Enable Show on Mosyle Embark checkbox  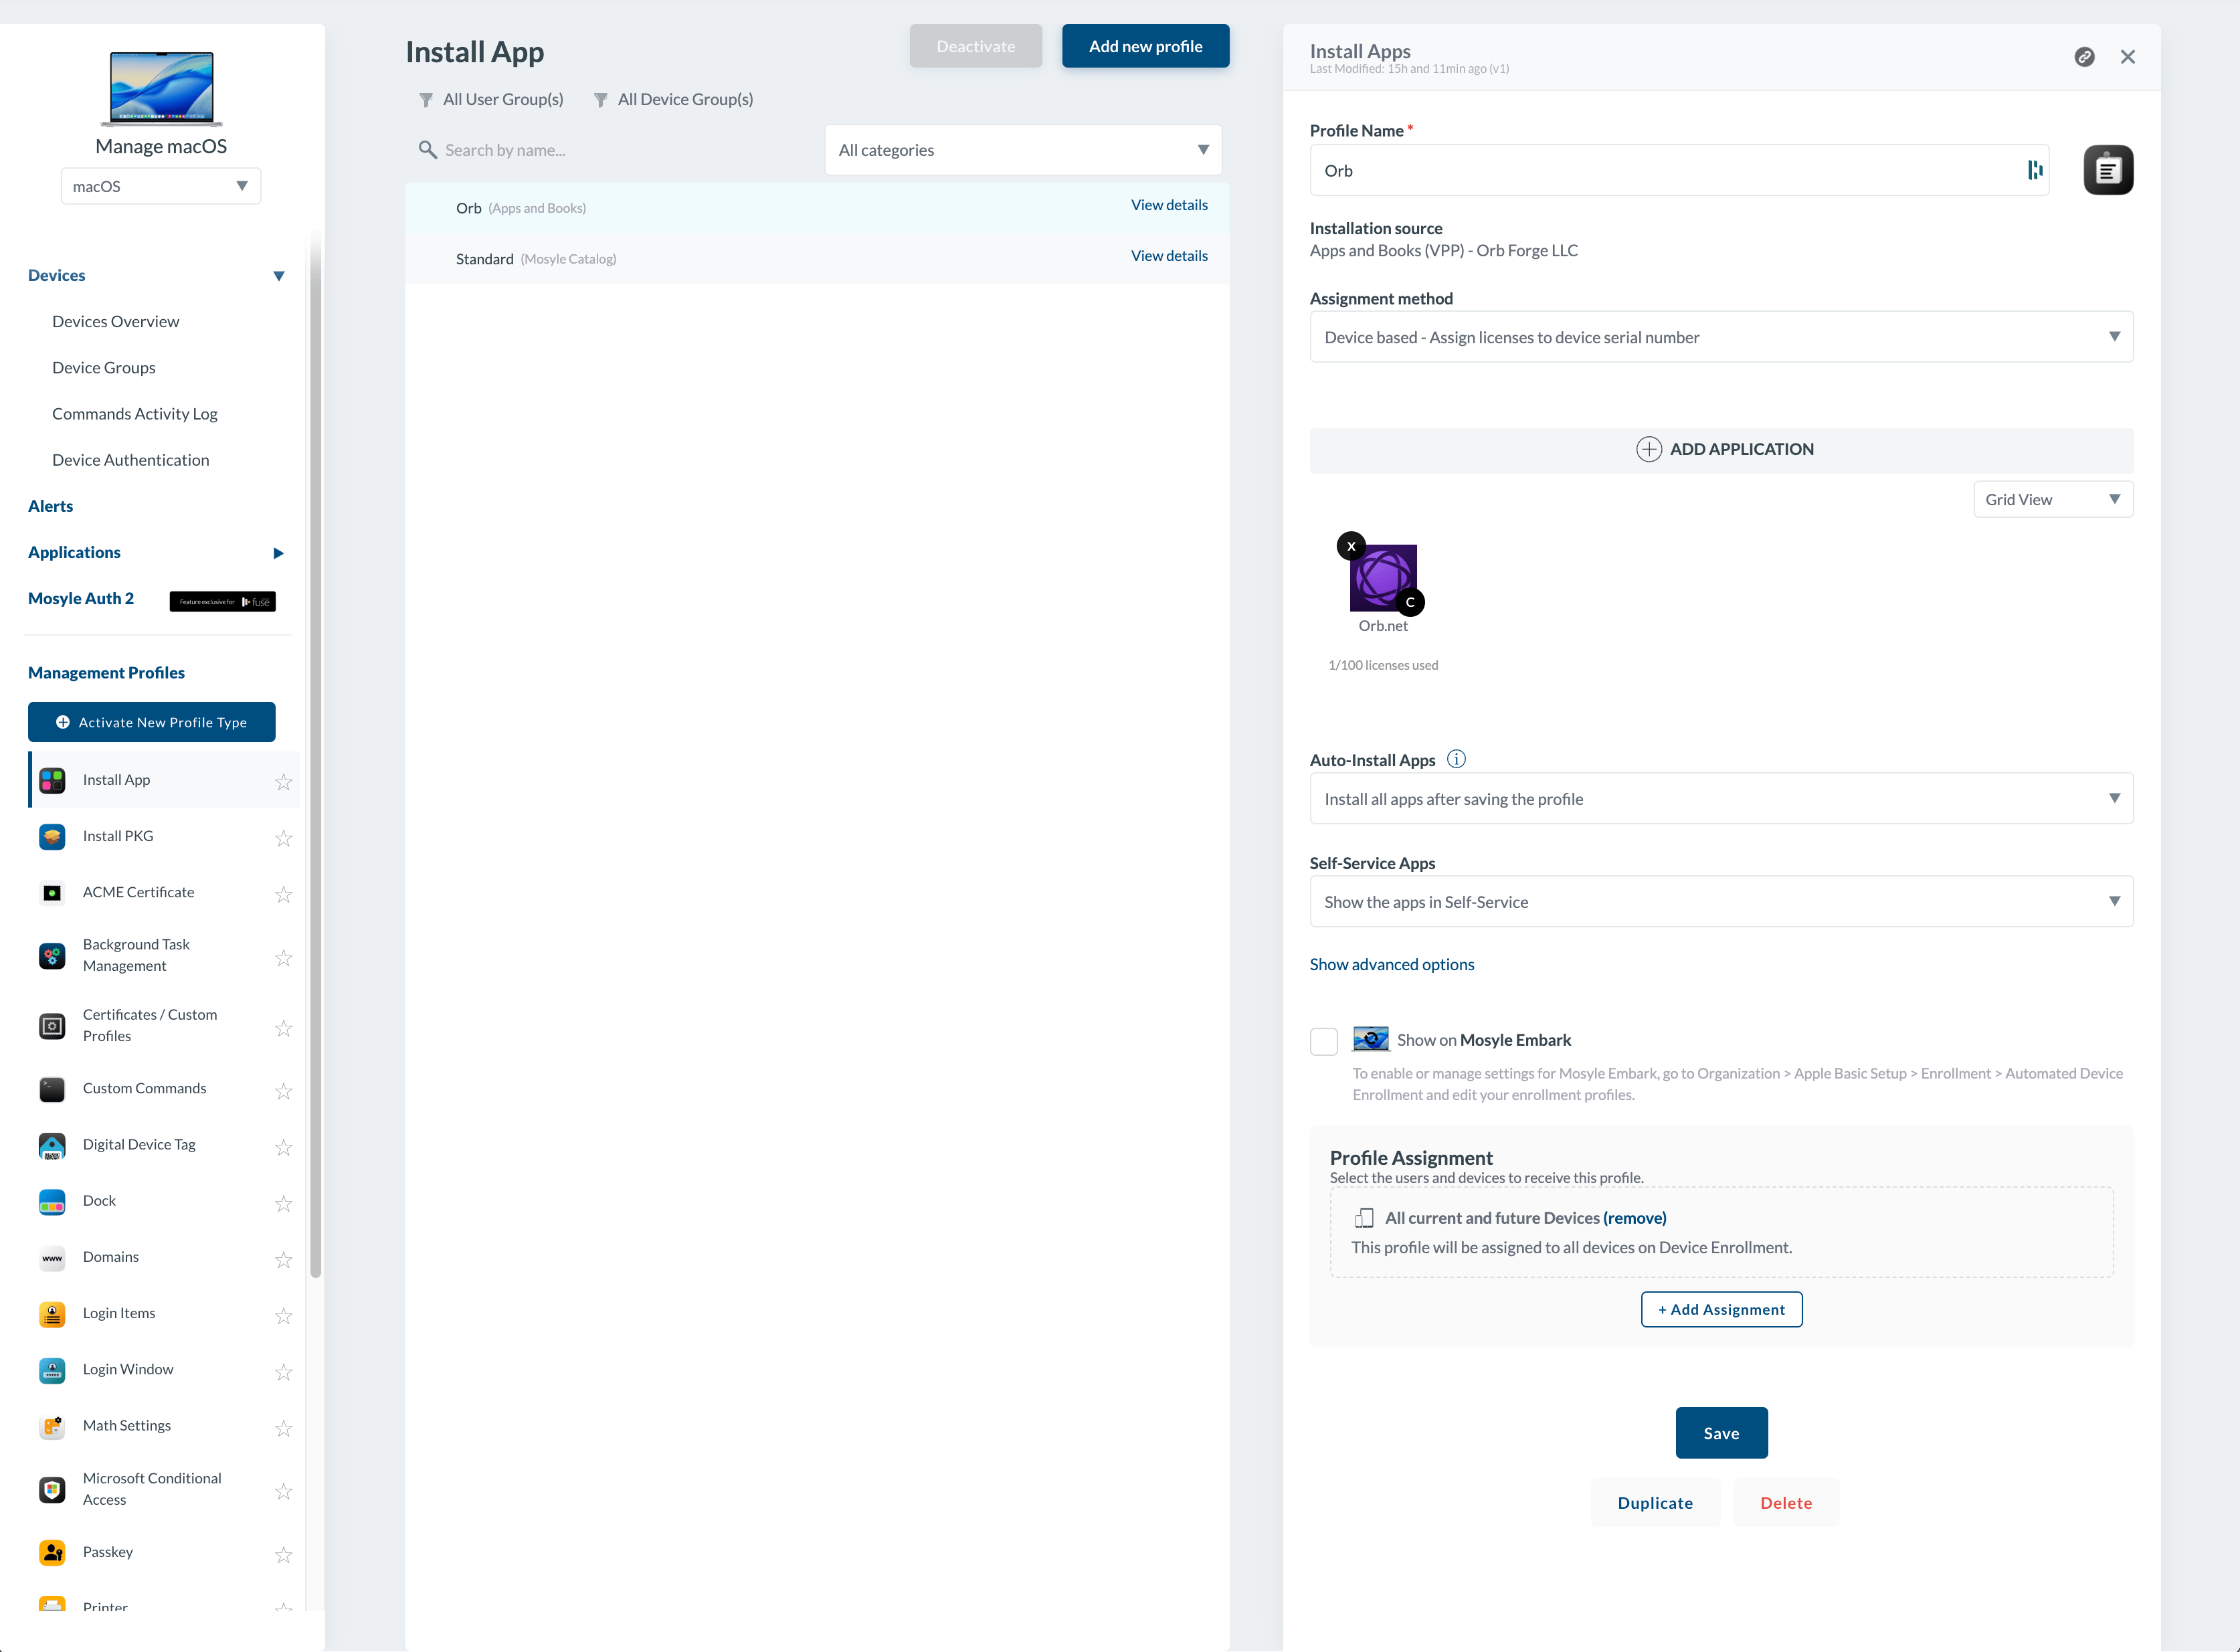[x=1323, y=1041]
